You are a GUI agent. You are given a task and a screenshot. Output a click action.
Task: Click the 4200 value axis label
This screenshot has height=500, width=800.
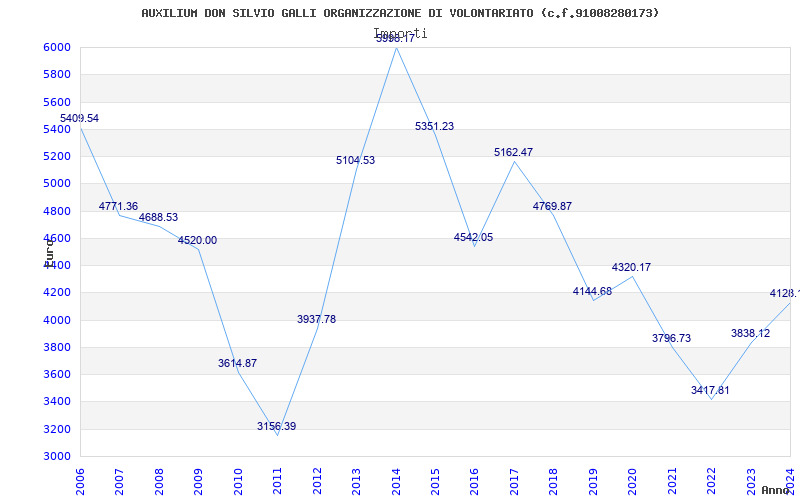pos(57,292)
